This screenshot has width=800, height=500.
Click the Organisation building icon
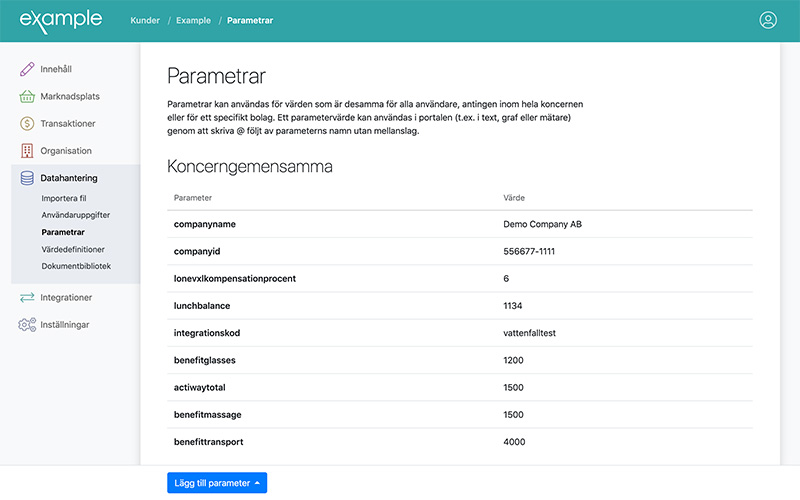[x=27, y=151]
